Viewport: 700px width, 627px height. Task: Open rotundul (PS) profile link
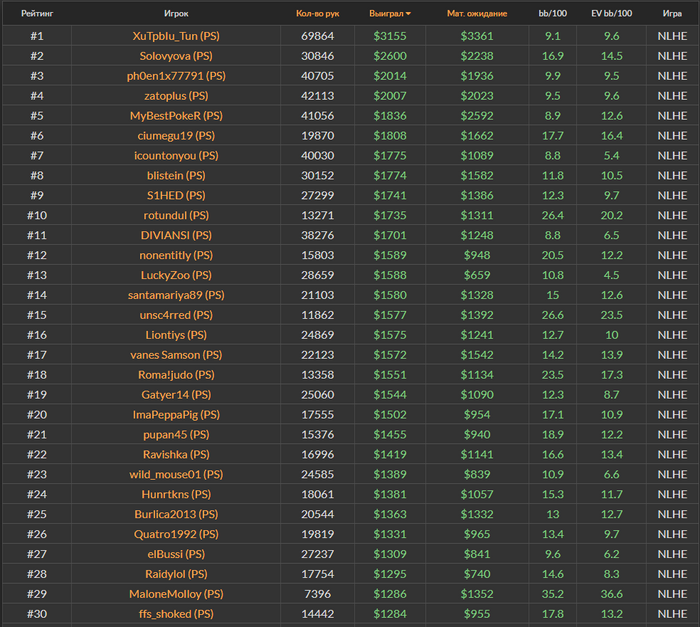[x=176, y=215]
